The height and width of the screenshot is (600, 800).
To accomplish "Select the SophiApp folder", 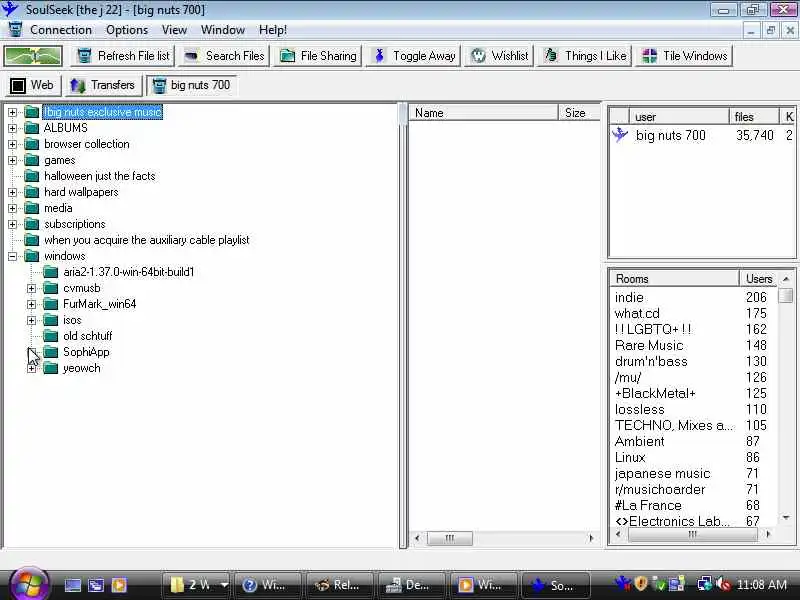I will pos(86,352).
